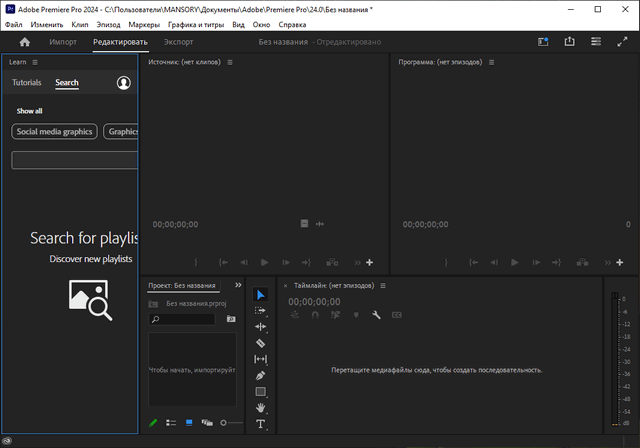
Task: Switch project panel to list view
Action: point(171,423)
